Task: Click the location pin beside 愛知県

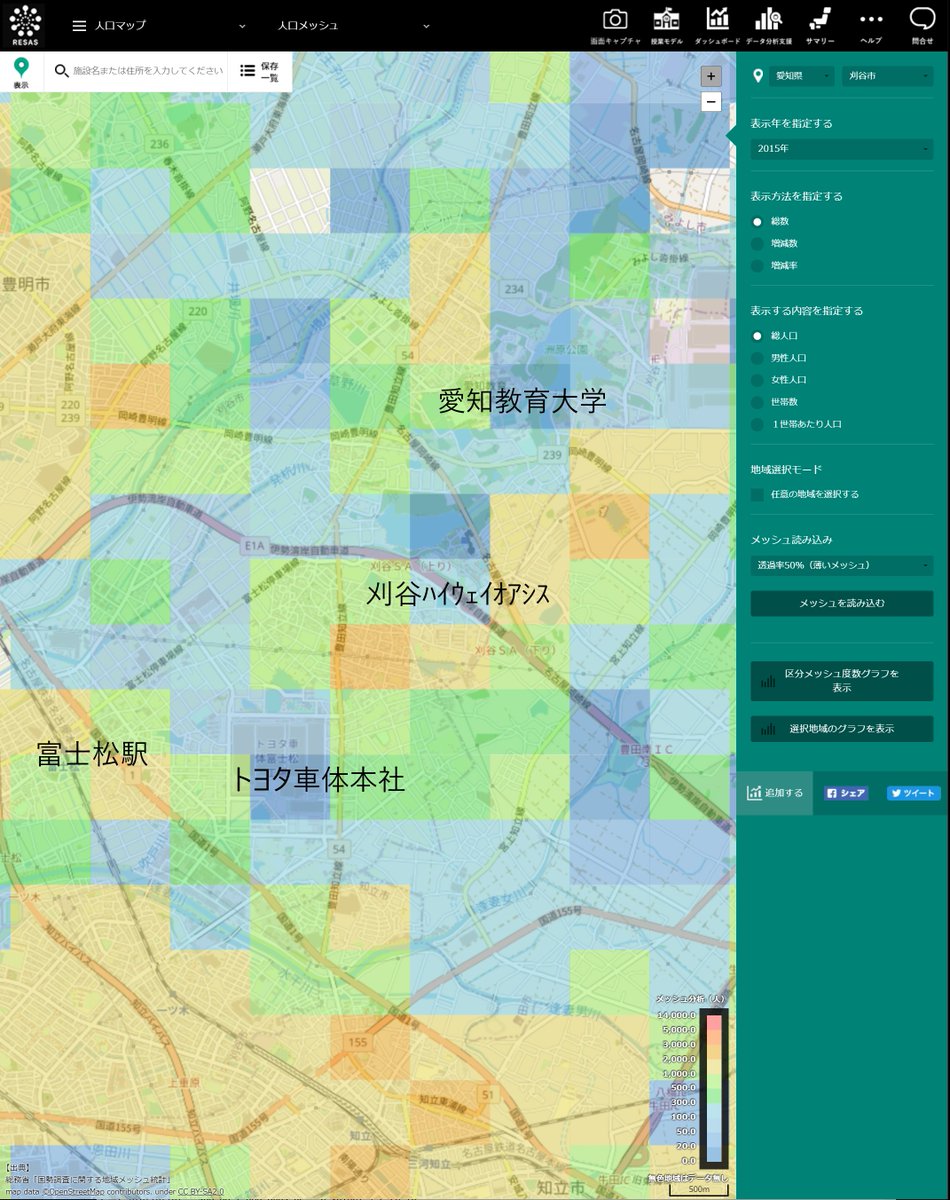Action: 758,75
